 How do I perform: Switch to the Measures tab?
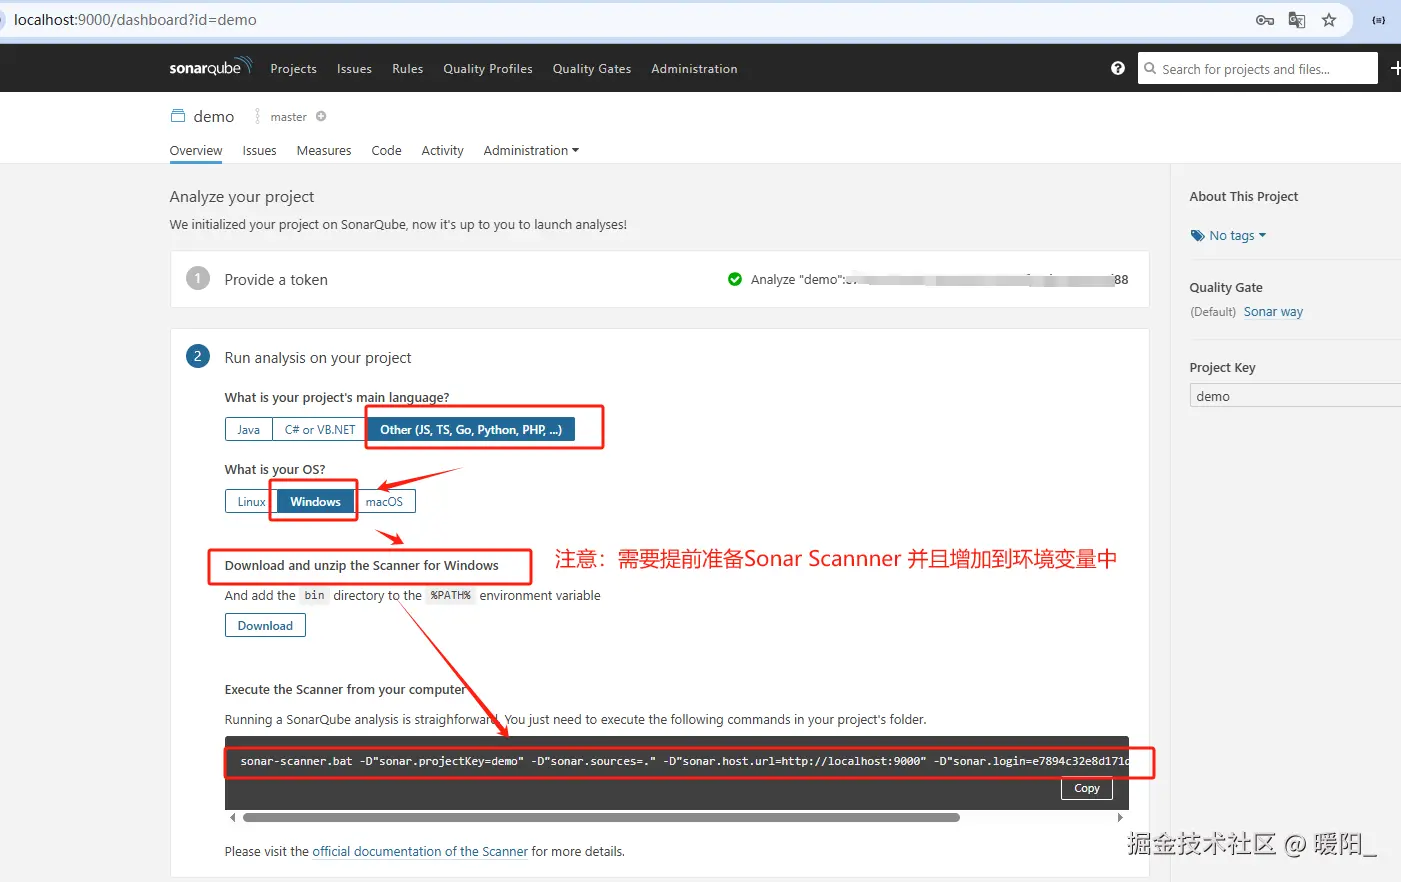pyautogui.click(x=324, y=151)
